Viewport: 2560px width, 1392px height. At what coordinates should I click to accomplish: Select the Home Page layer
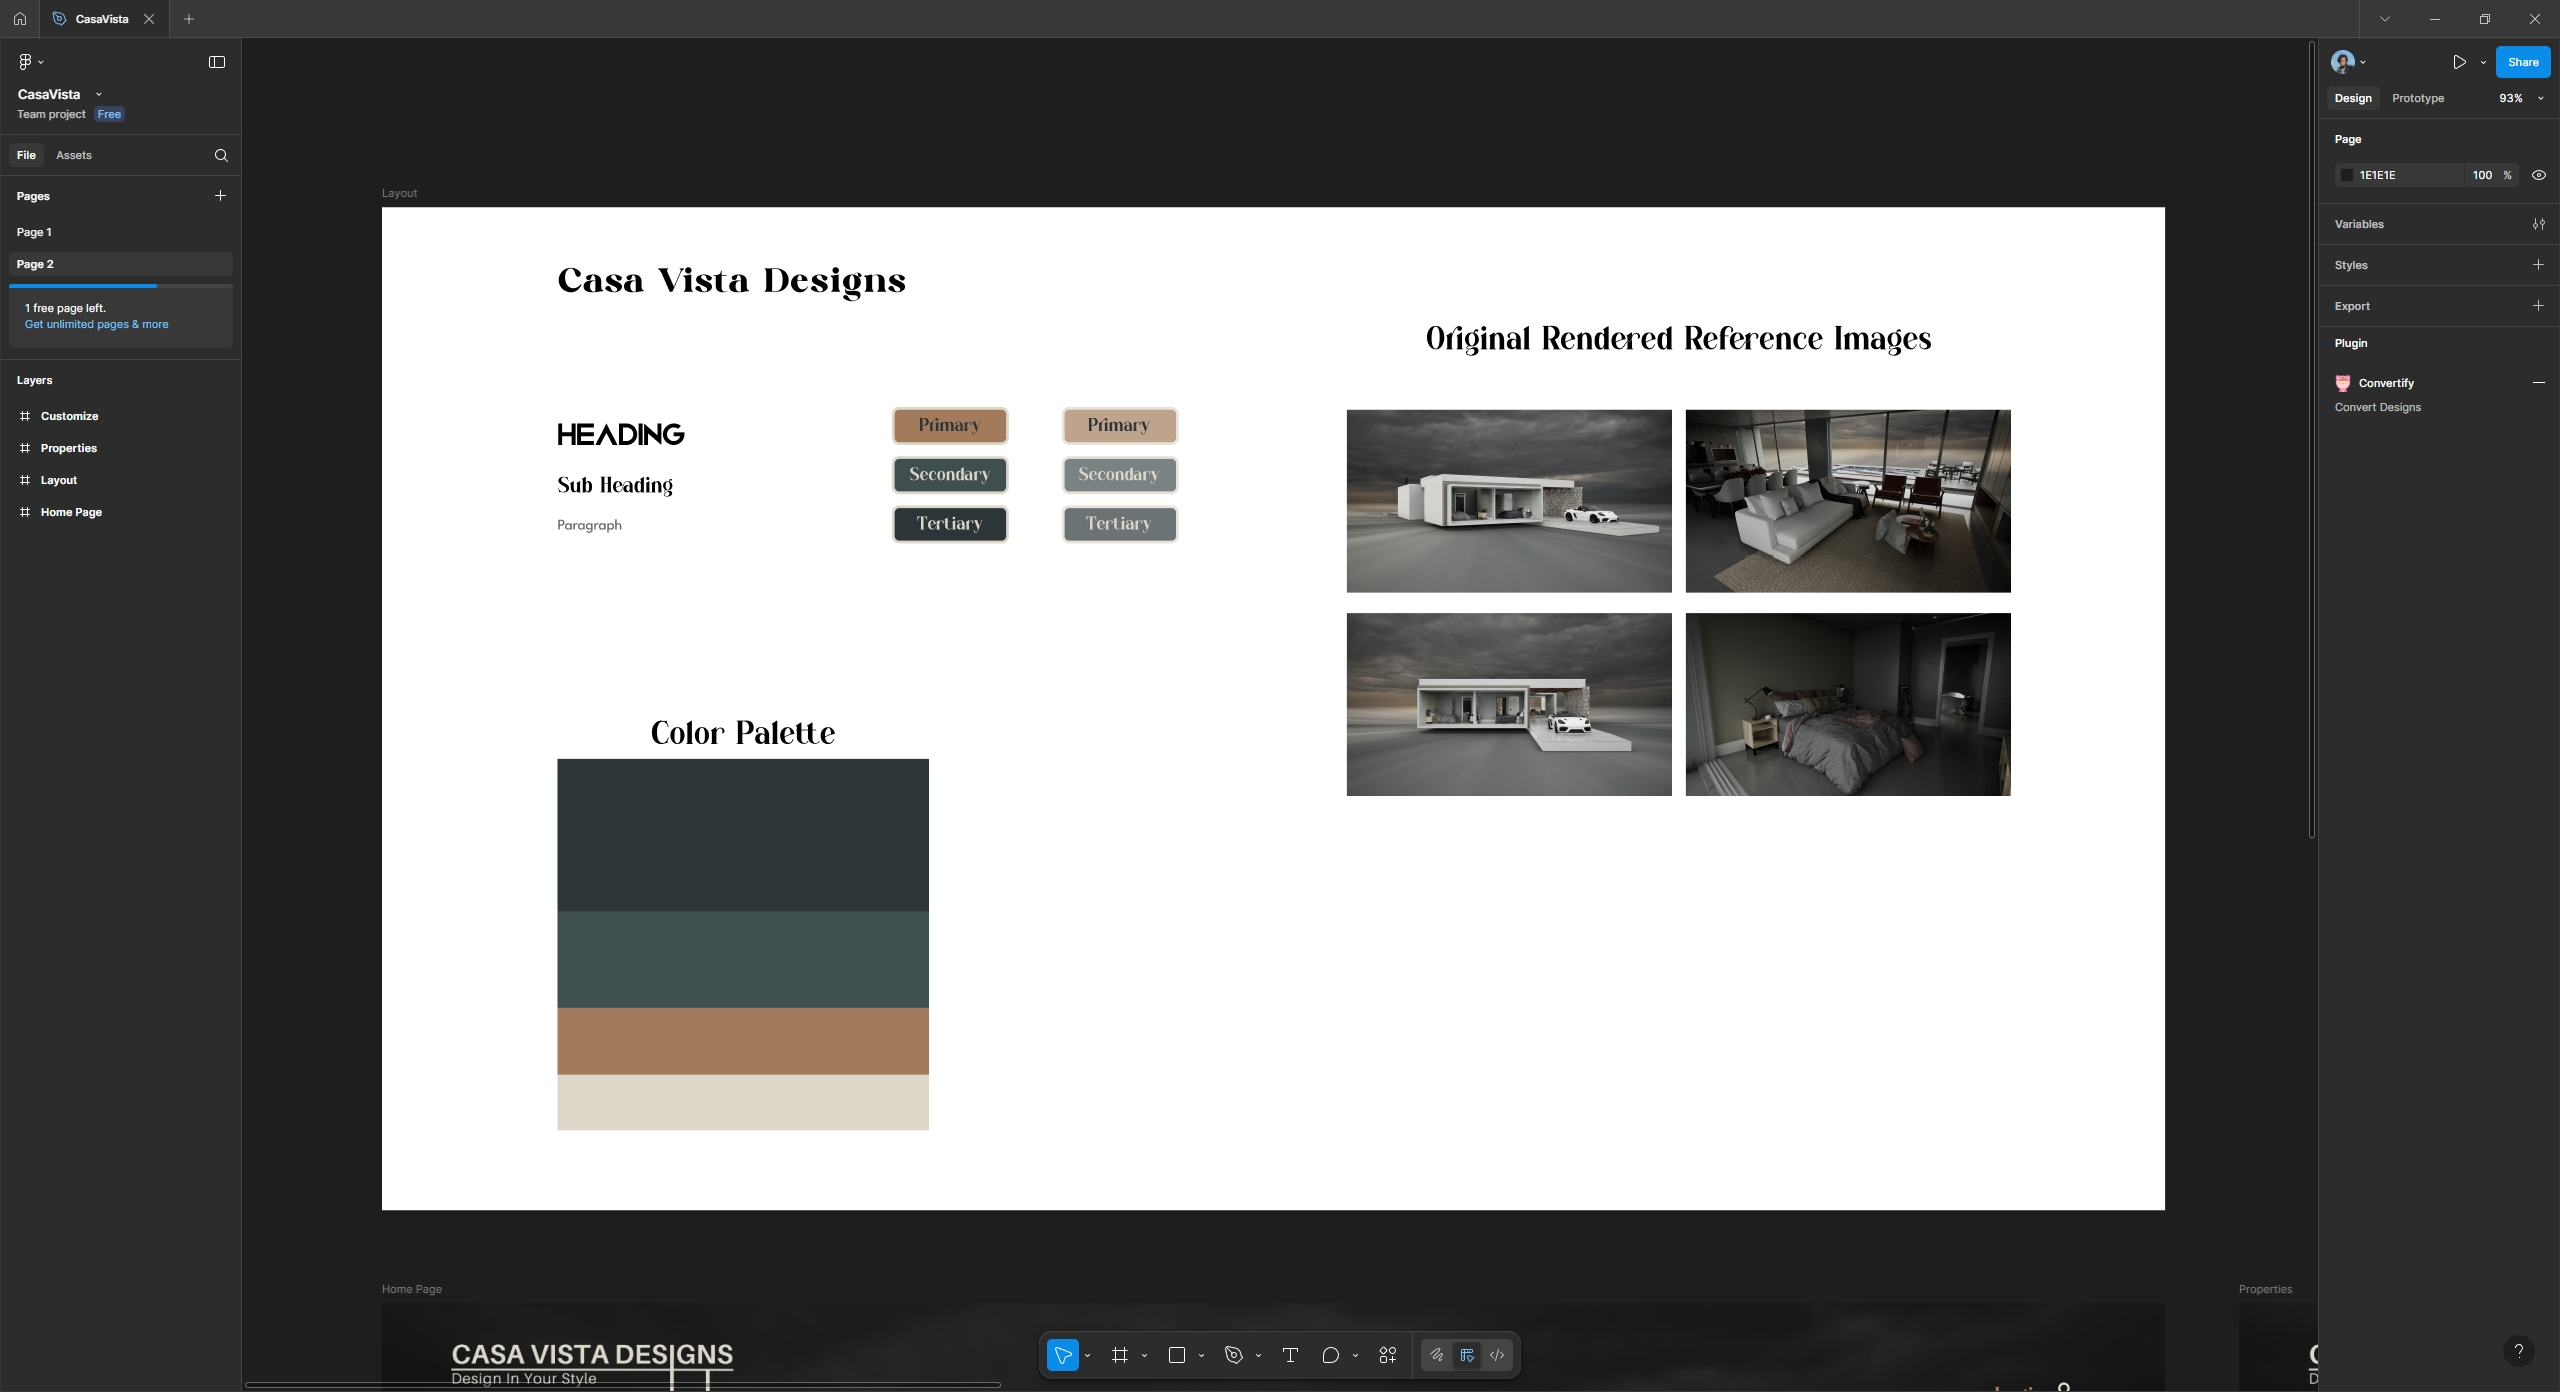(71, 512)
